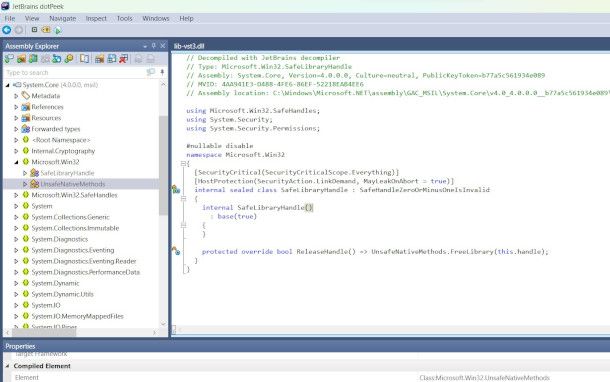Image resolution: width=610 pixels, height=382 pixels.
Task: Click the small square icon in main toolbar
Action: (34, 30)
